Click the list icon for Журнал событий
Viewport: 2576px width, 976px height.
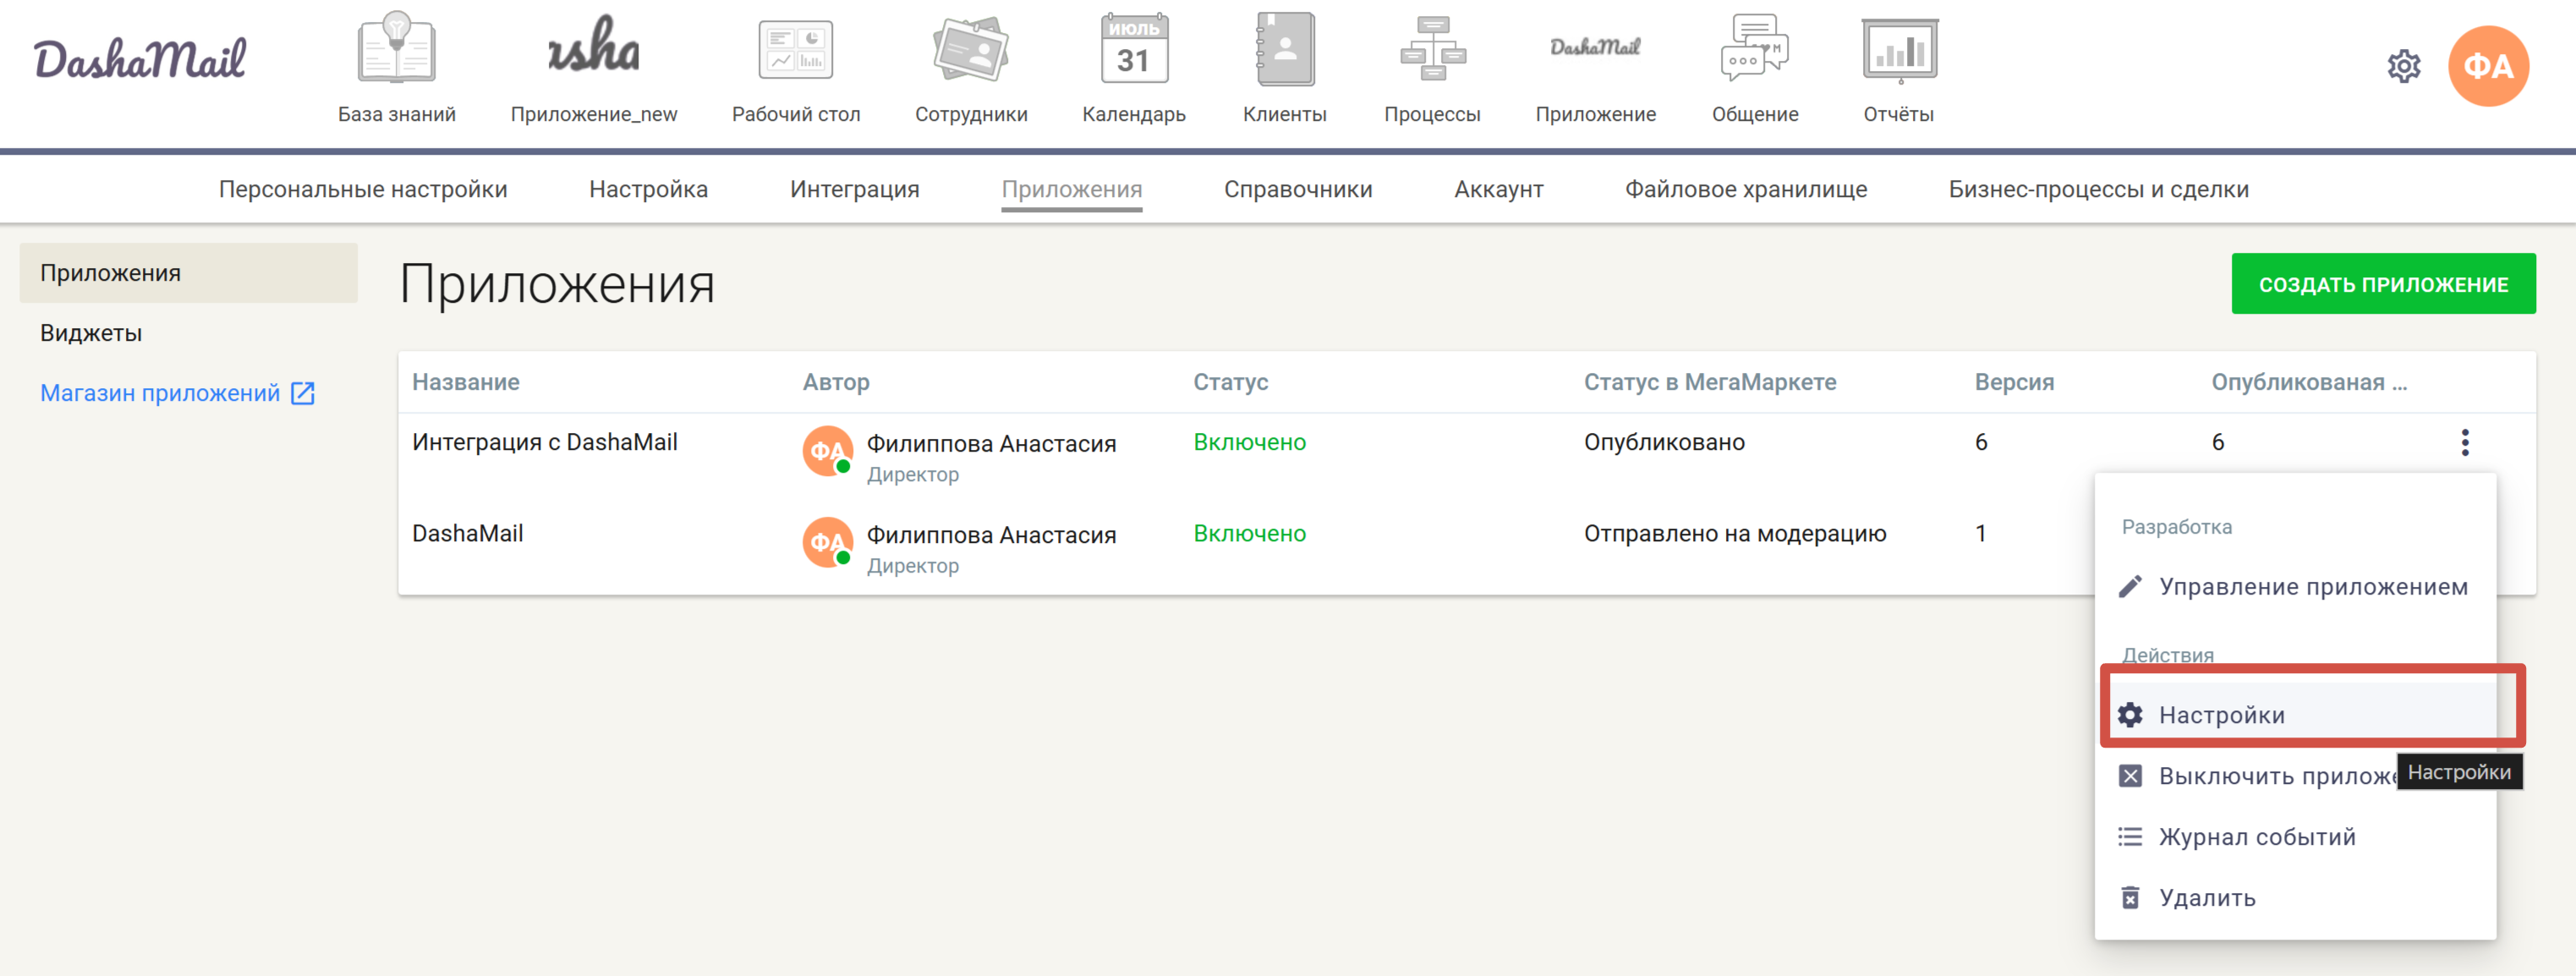(2130, 836)
